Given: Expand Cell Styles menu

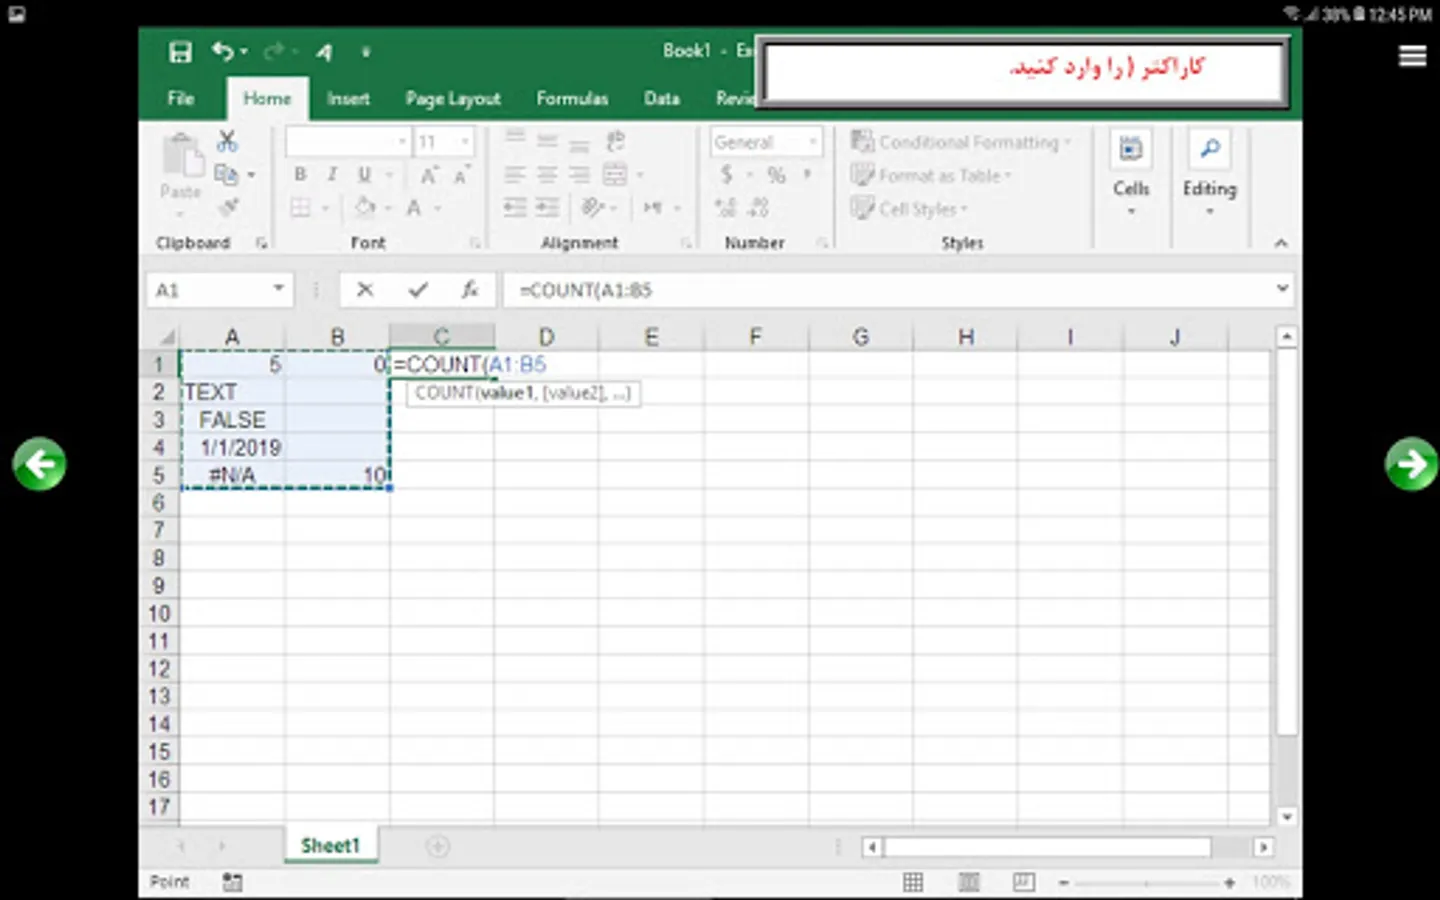Looking at the screenshot, I should point(909,209).
